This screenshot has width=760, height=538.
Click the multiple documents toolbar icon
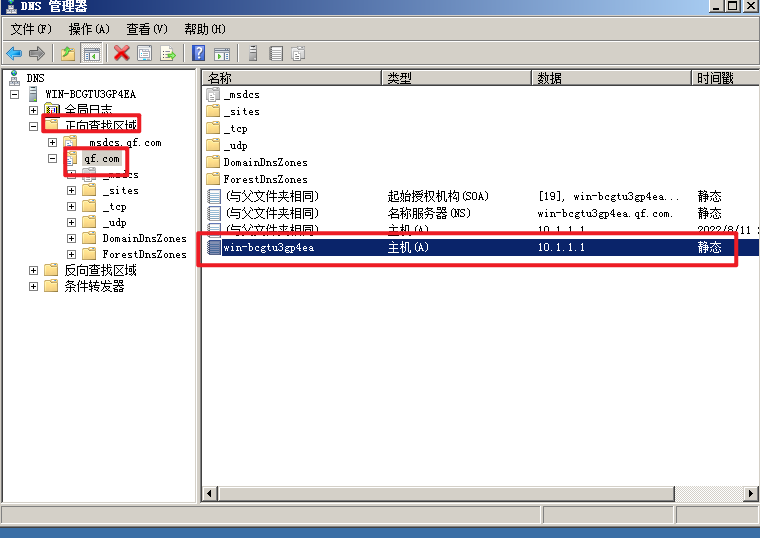(298, 53)
